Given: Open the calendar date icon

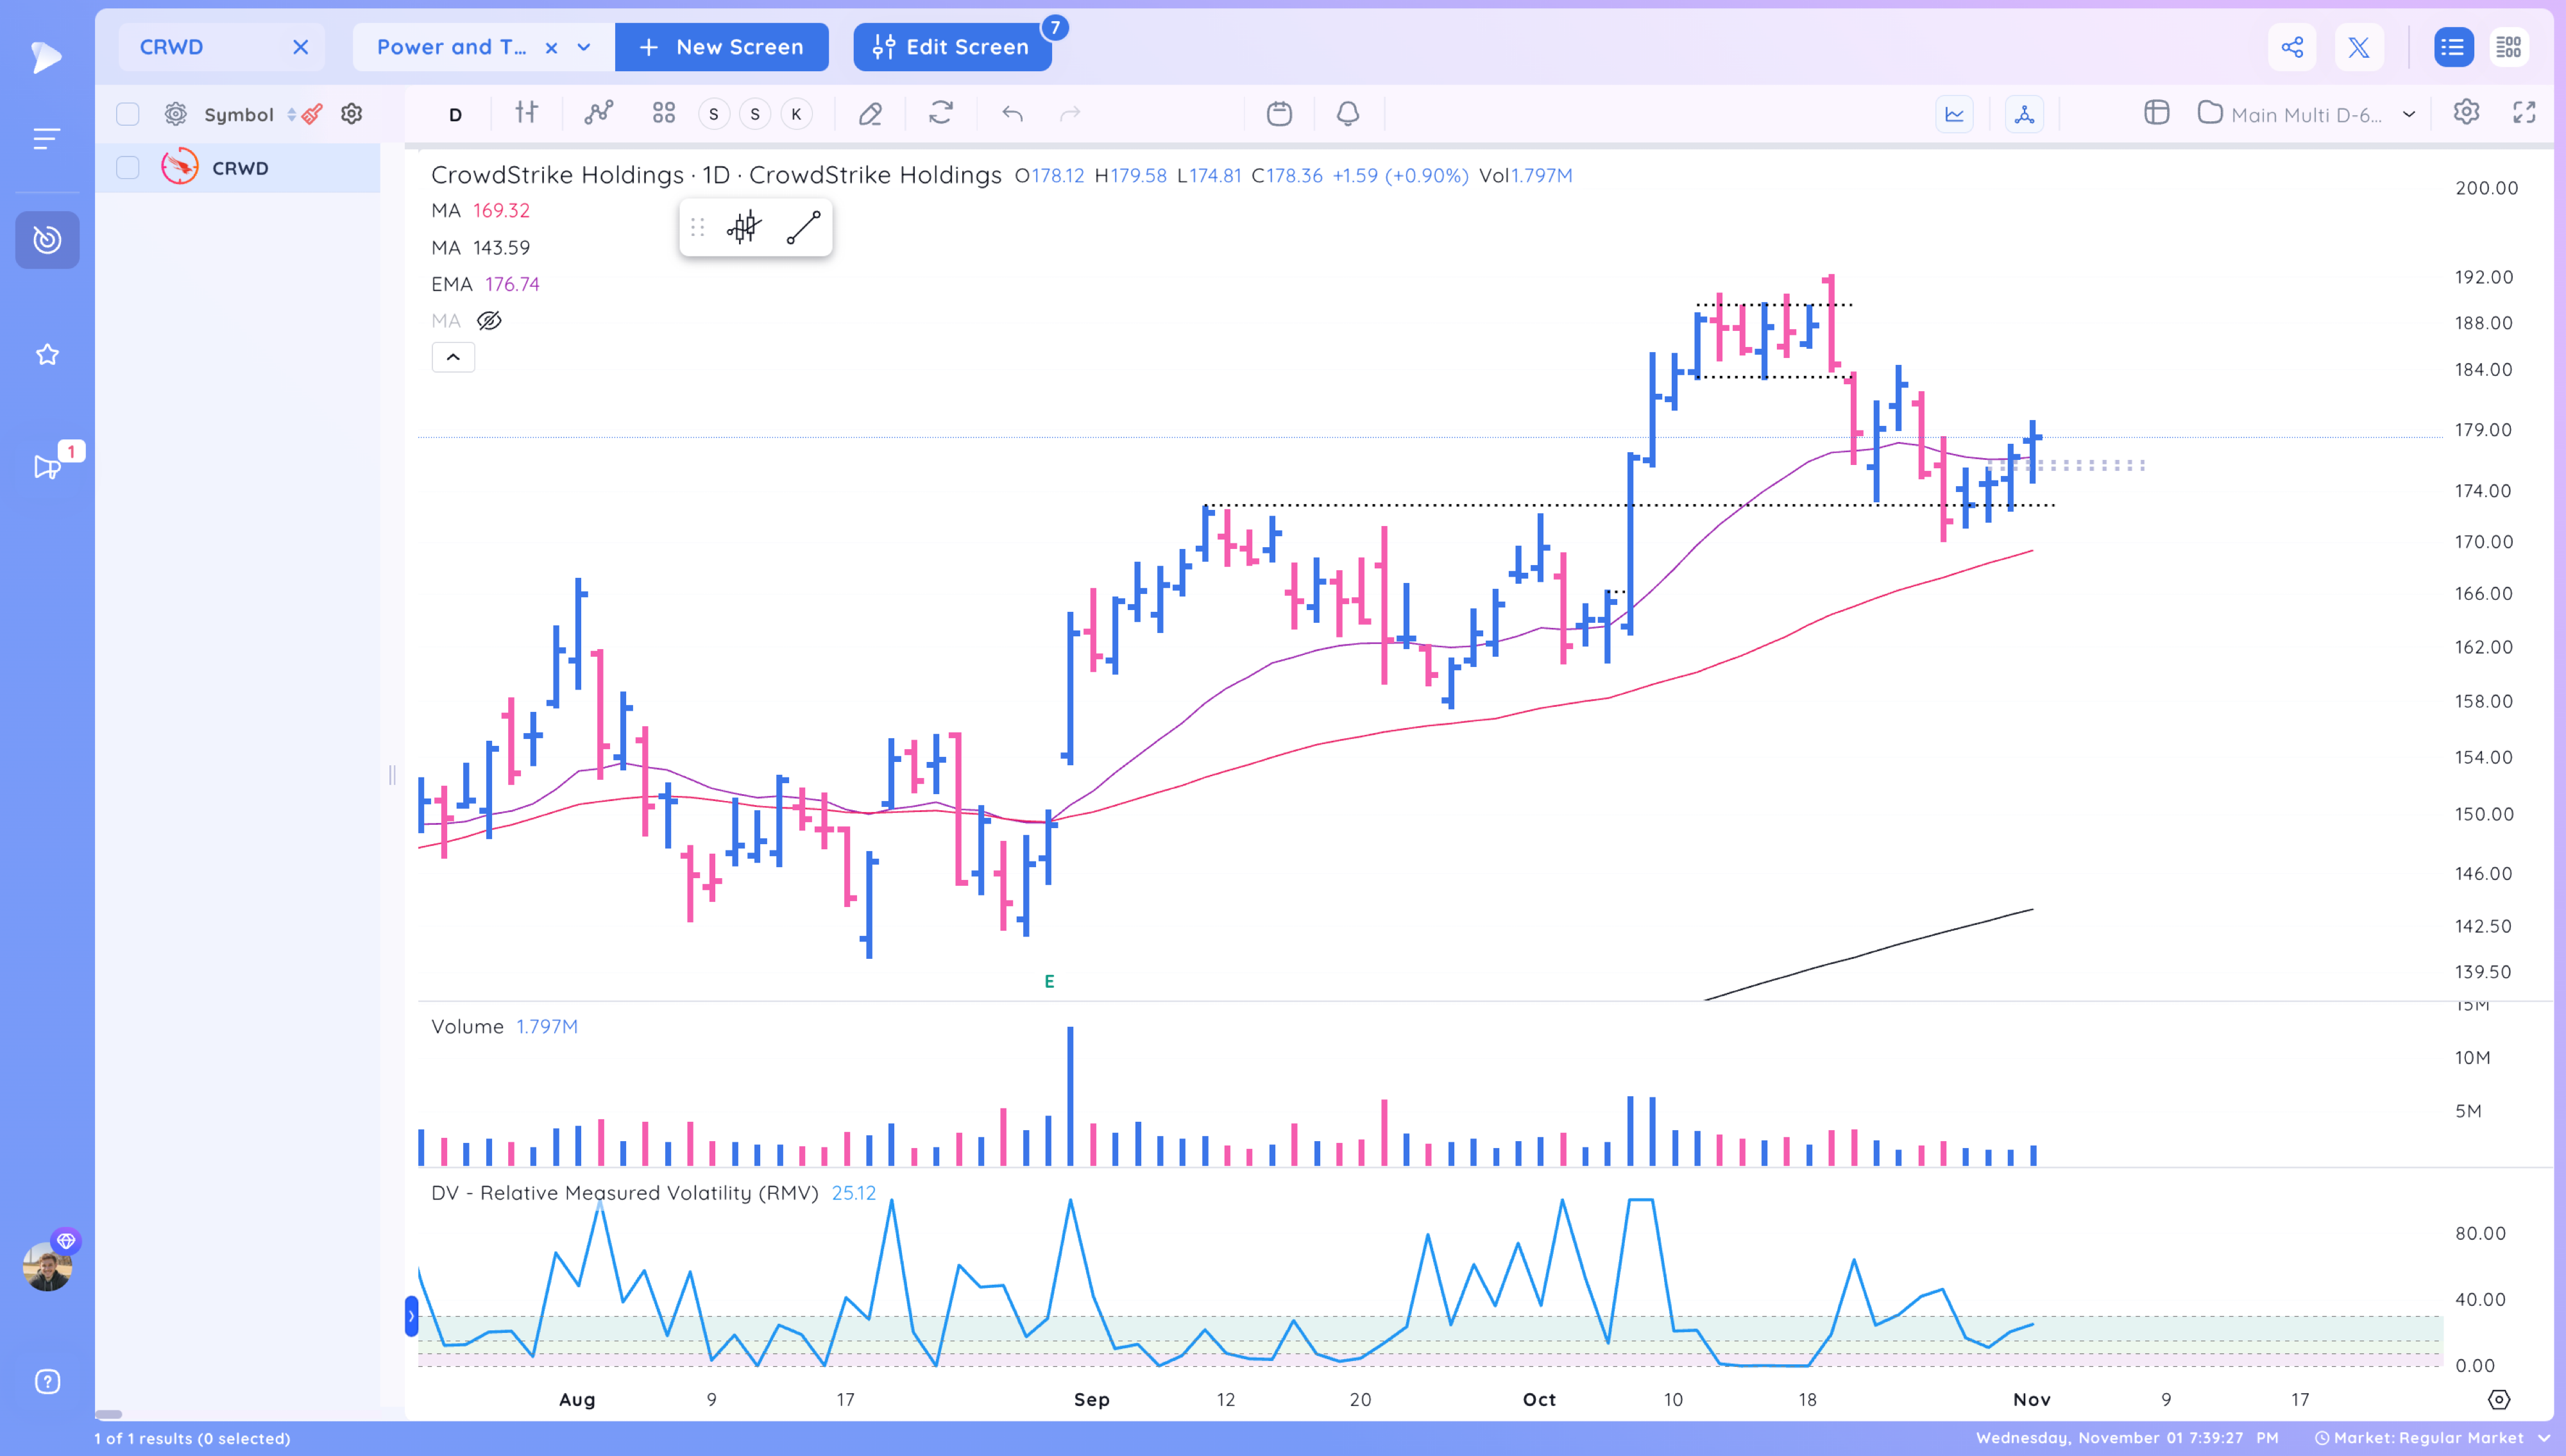Looking at the screenshot, I should click(x=1279, y=113).
